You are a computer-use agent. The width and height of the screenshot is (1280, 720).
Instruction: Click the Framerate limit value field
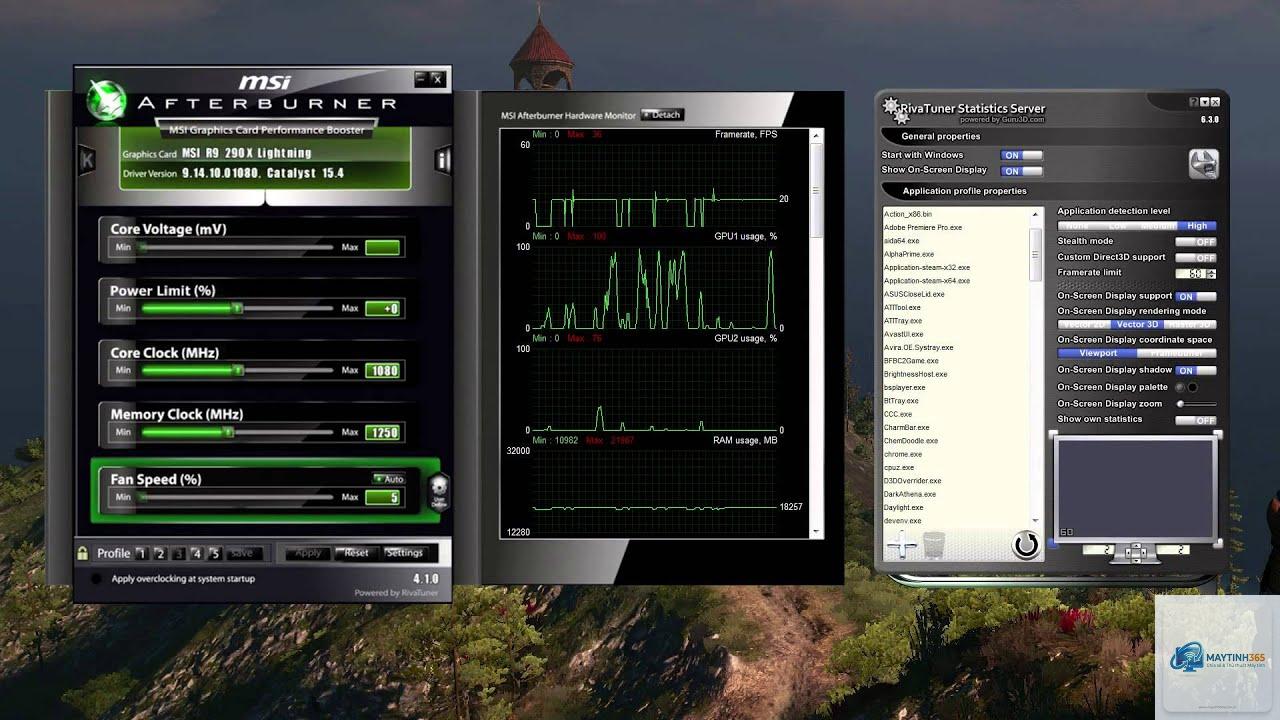click(1192, 273)
